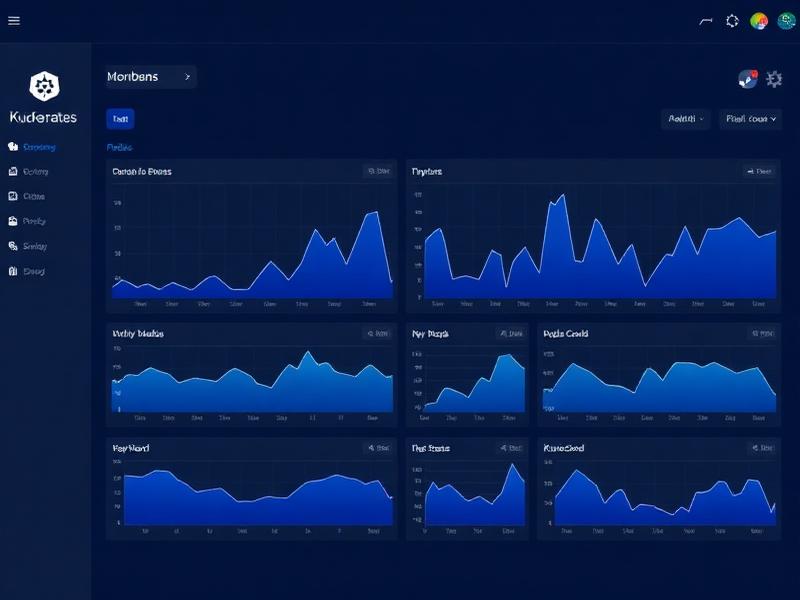The width and height of the screenshot is (800, 600).
Task: Open the chat notification icon with red badge
Action: (x=748, y=79)
